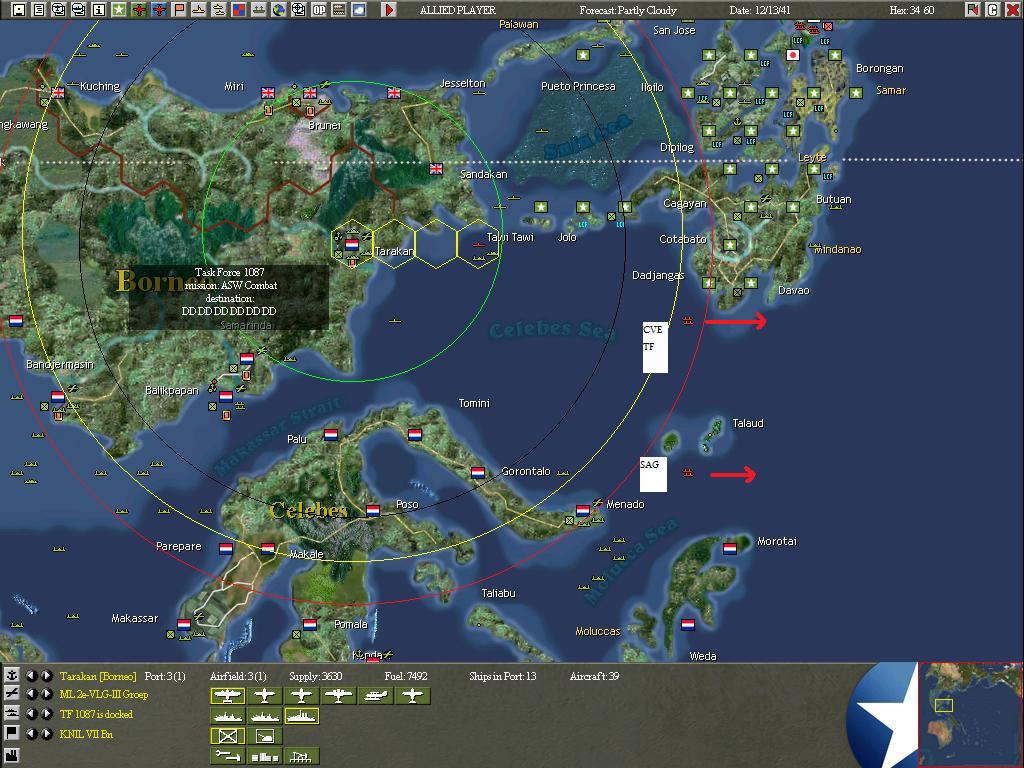
Task: Click the Dutch flag at Morotai
Action: (729, 549)
